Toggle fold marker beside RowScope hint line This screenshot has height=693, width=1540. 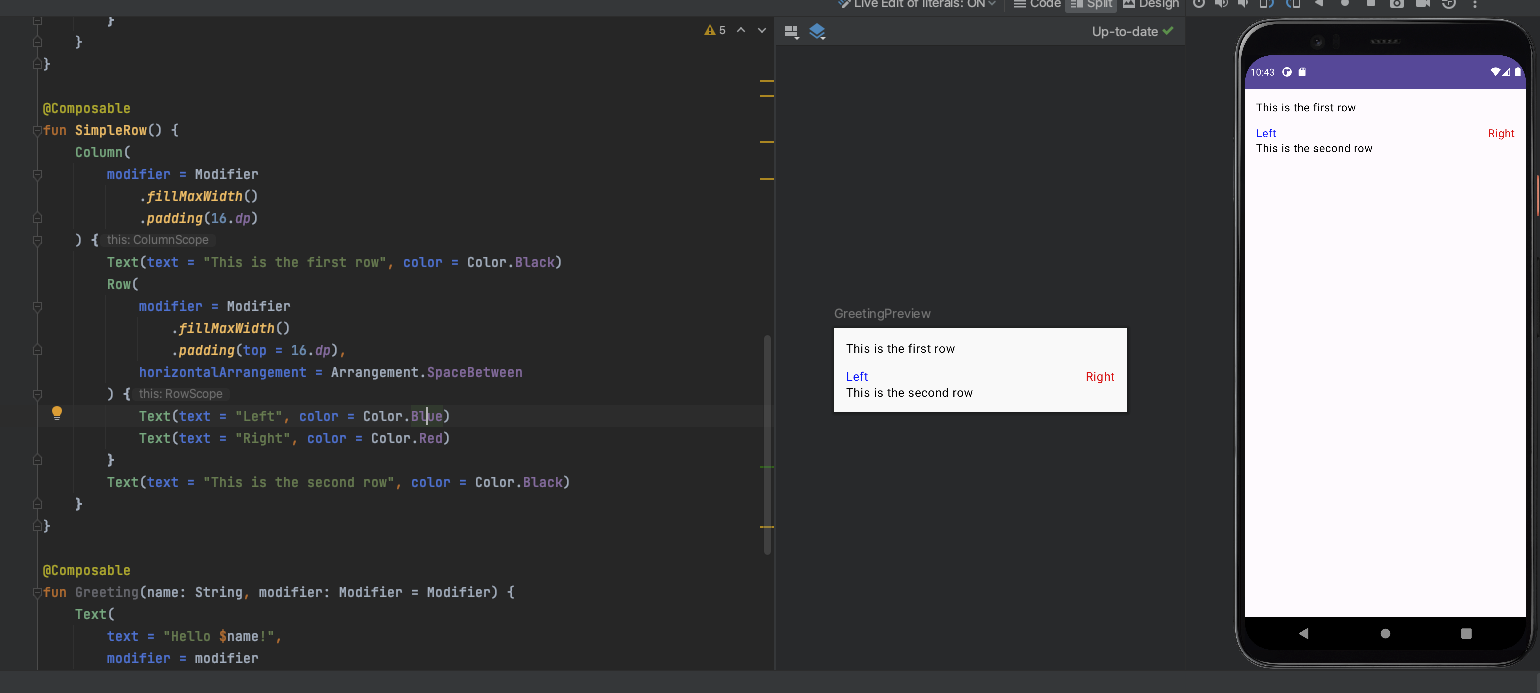pos(38,394)
